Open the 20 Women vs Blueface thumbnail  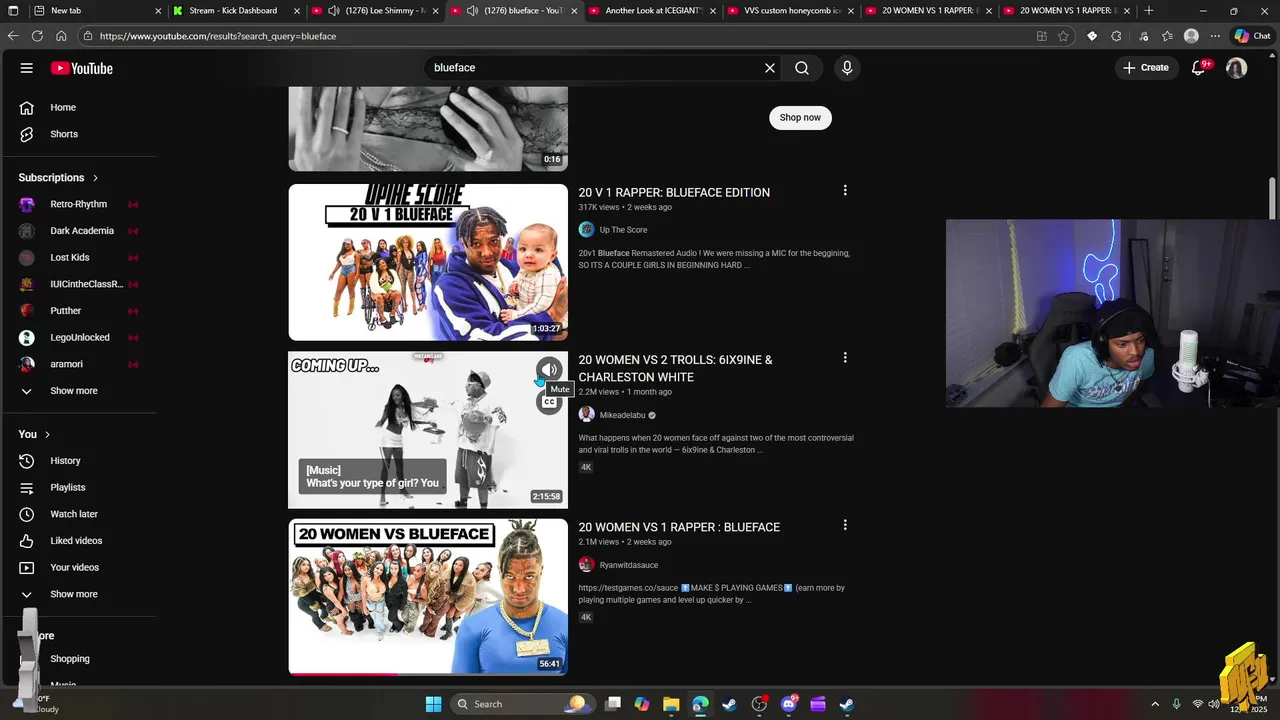click(428, 597)
